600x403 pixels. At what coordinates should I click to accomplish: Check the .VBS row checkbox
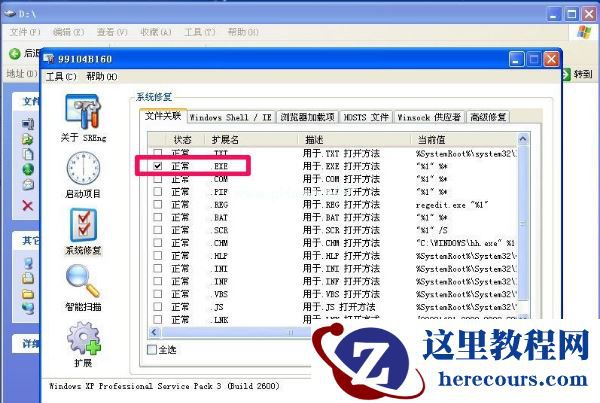tap(158, 294)
